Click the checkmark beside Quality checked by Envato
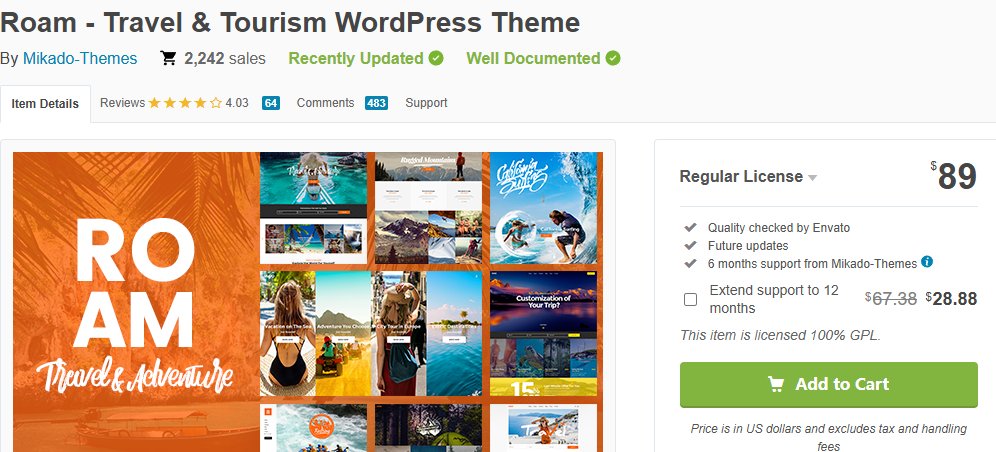This screenshot has height=452, width=996. point(690,227)
